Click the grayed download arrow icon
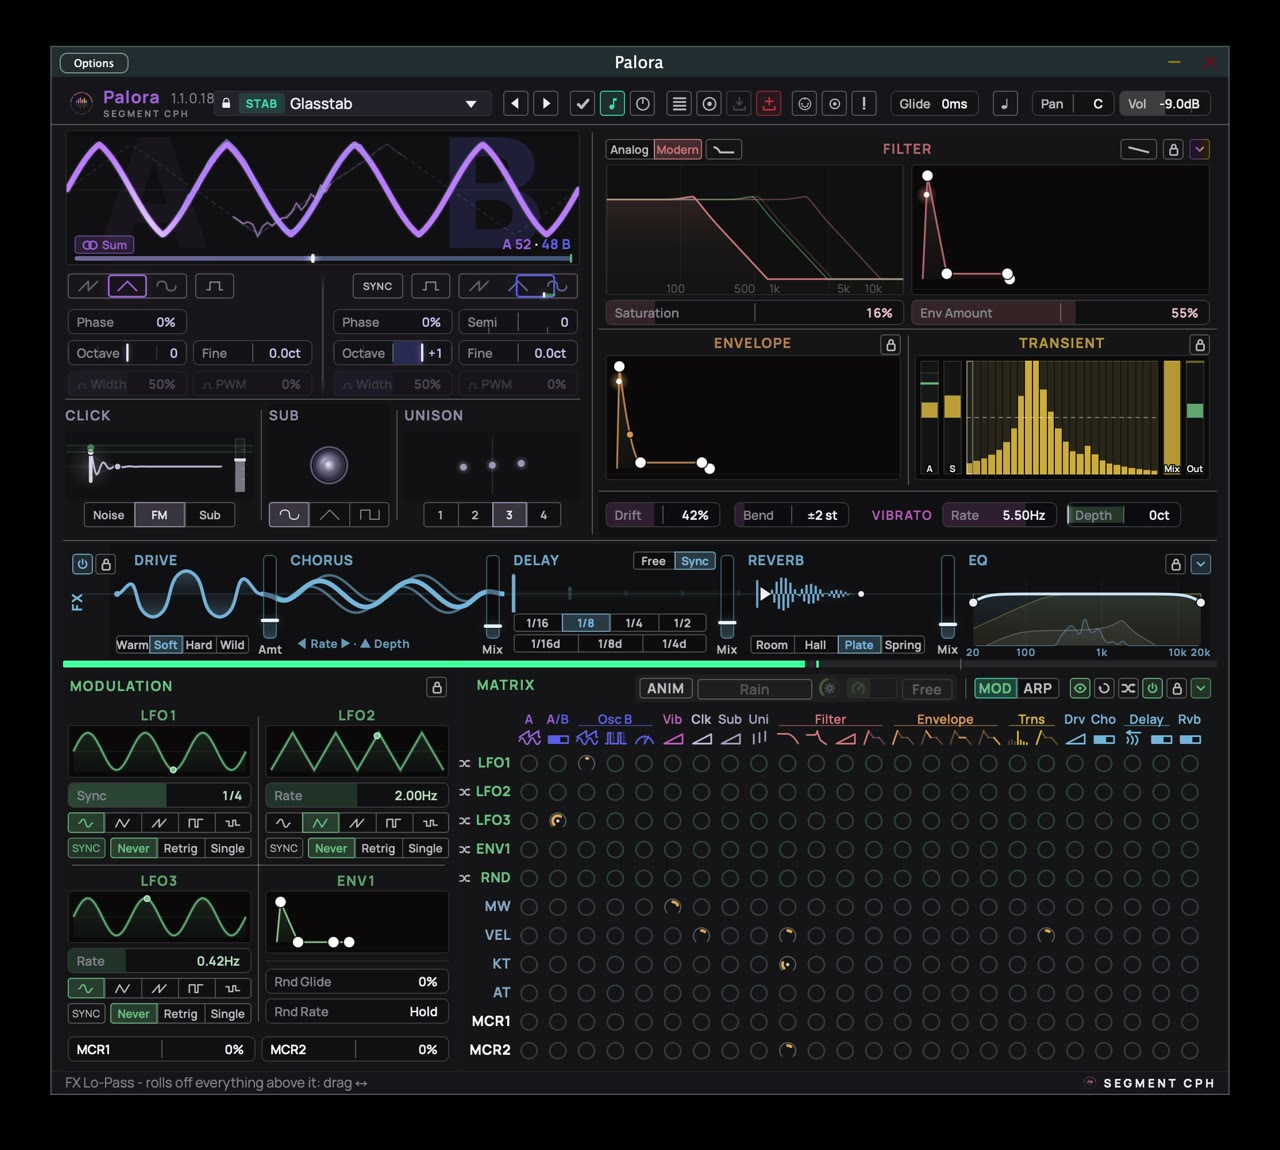The height and width of the screenshot is (1150, 1280). point(739,103)
